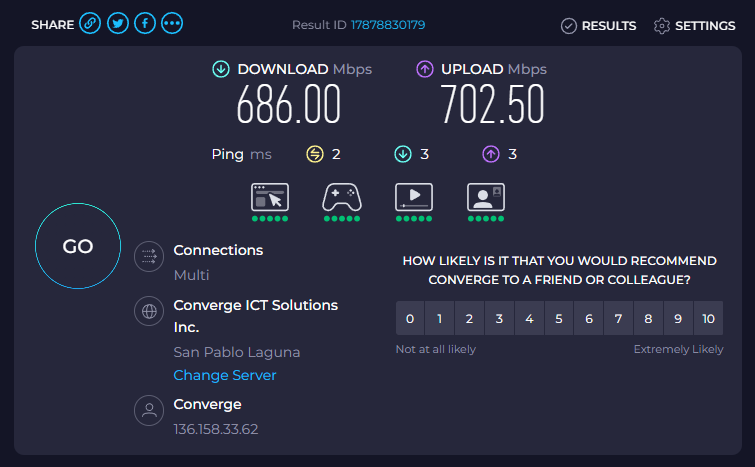Click the upload arrow icon beside UPLOAD
This screenshot has width=755, height=467.
425,69
